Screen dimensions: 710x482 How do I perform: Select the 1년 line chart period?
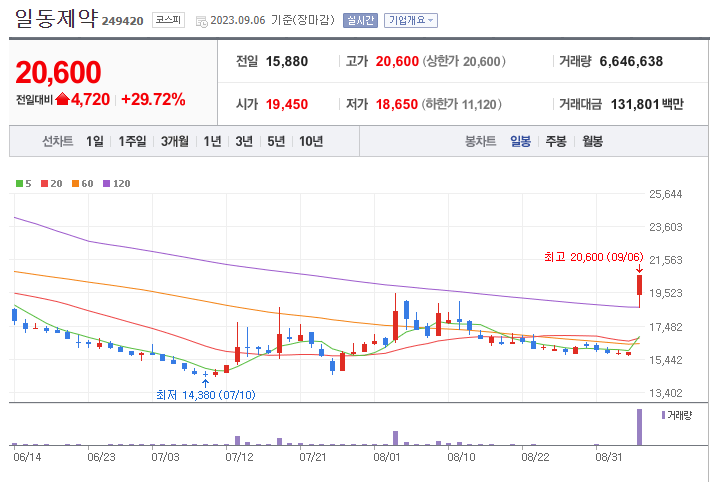[212, 141]
